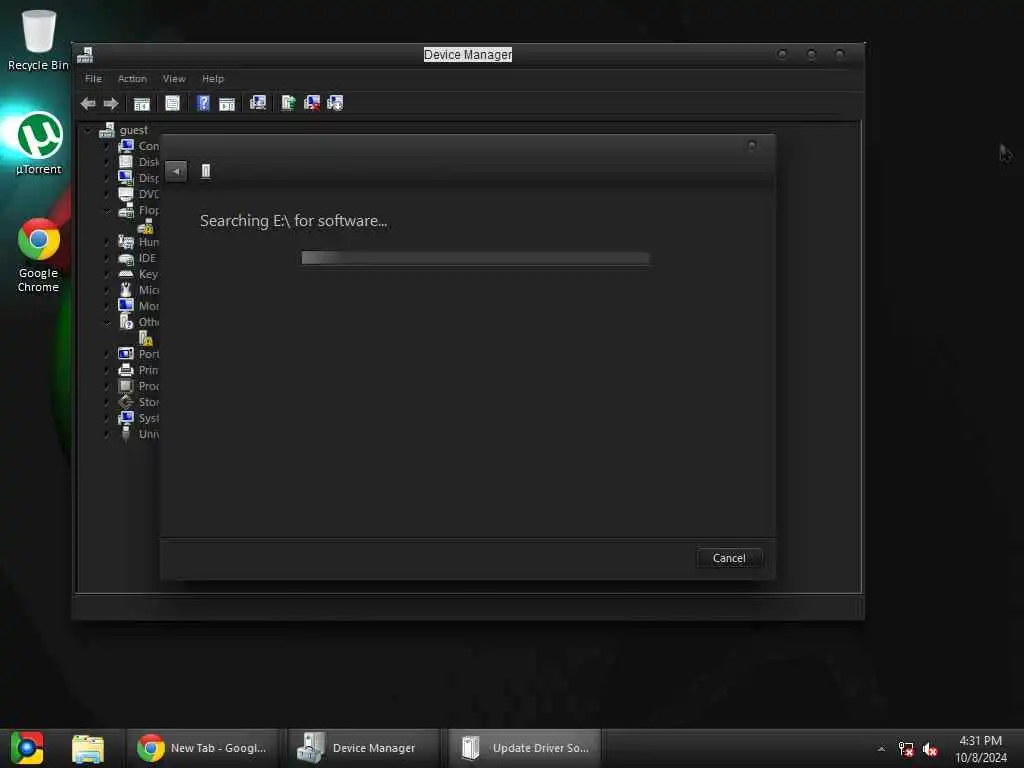
Task: Open the Google Chrome desktop shortcut
Action: tap(39, 255)
